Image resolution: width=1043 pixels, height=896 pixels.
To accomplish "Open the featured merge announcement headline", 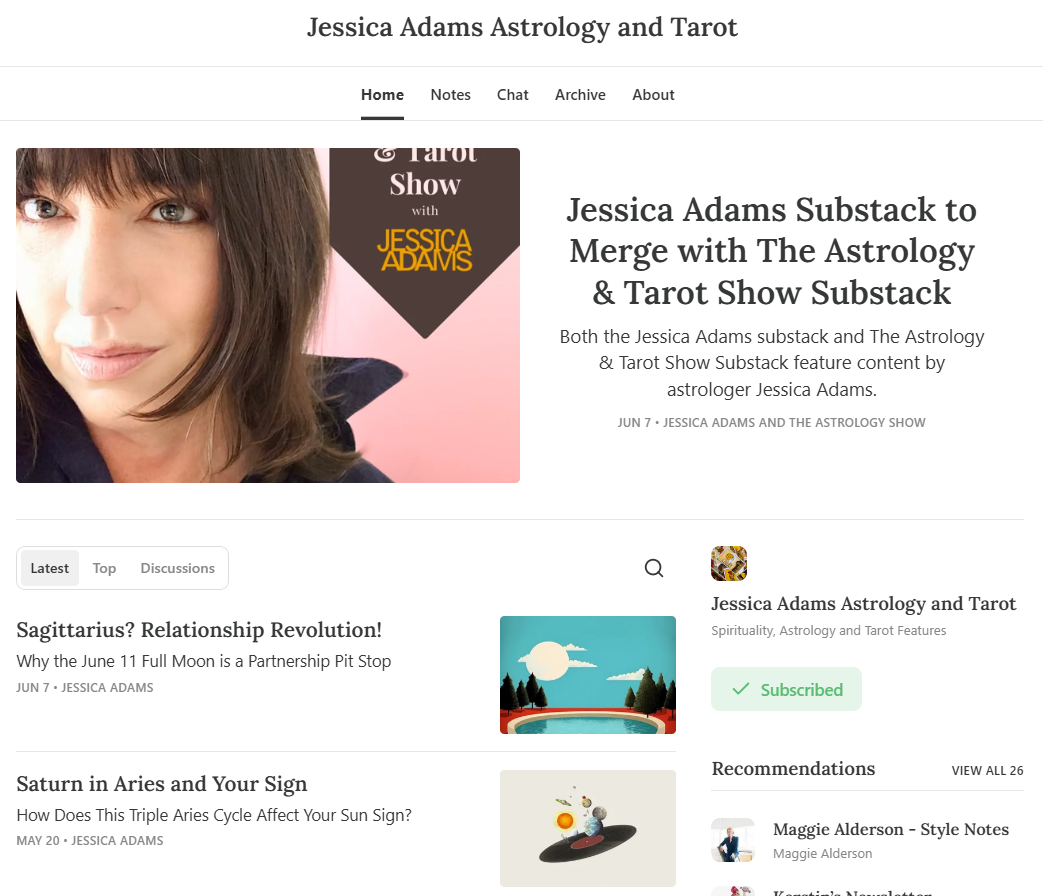I will [x=772, y=251].
